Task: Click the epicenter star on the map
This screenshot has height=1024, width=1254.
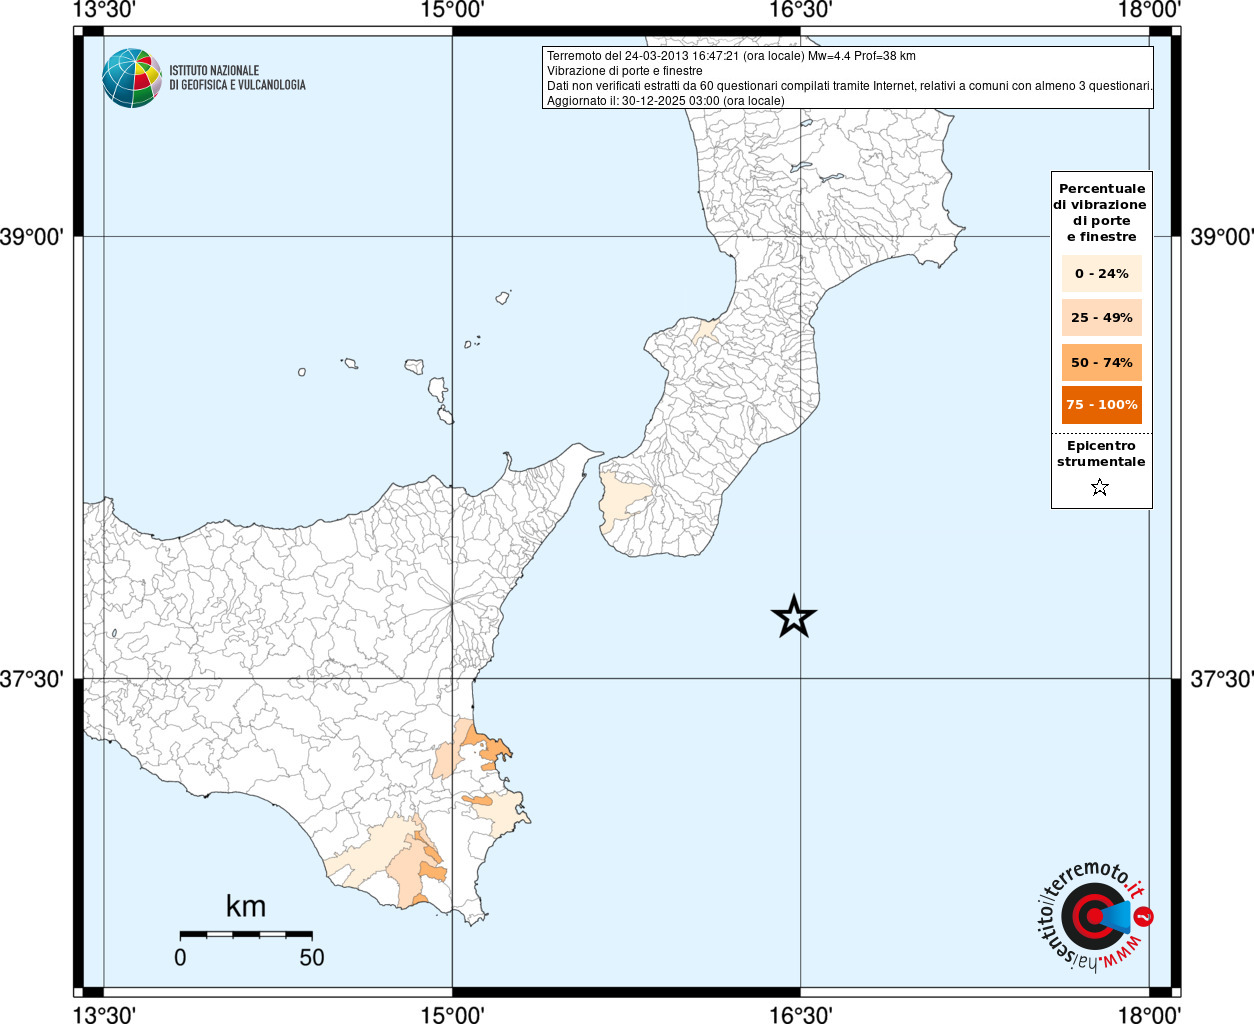Action: coord(794,616)
